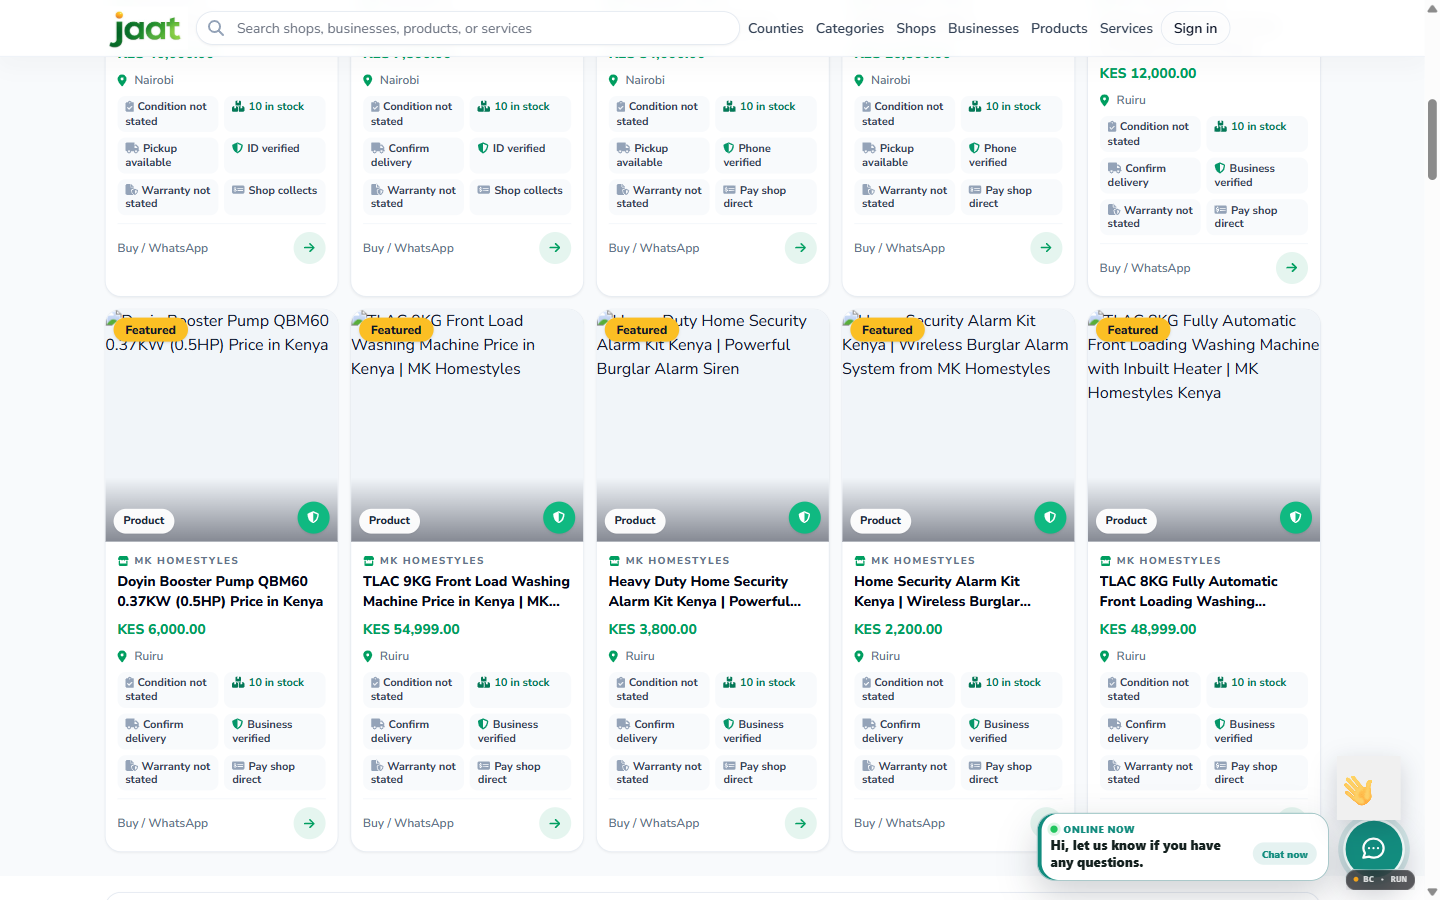Viewport: 1440px width, 900px height.
Task: Click location pin beside Ruiru on KES 12,000.00 card
Action: click(1105, 100)
